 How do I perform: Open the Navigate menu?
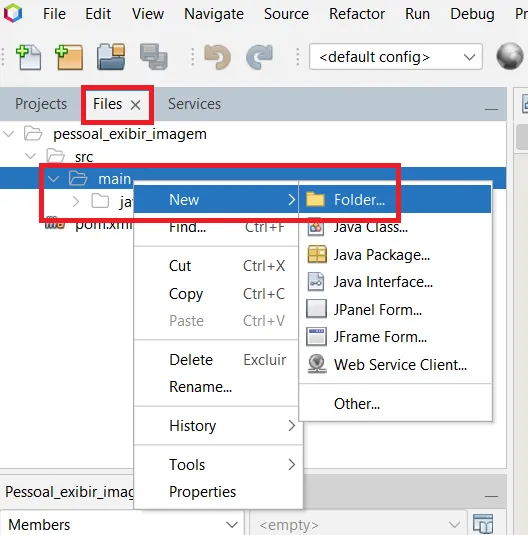214,14
